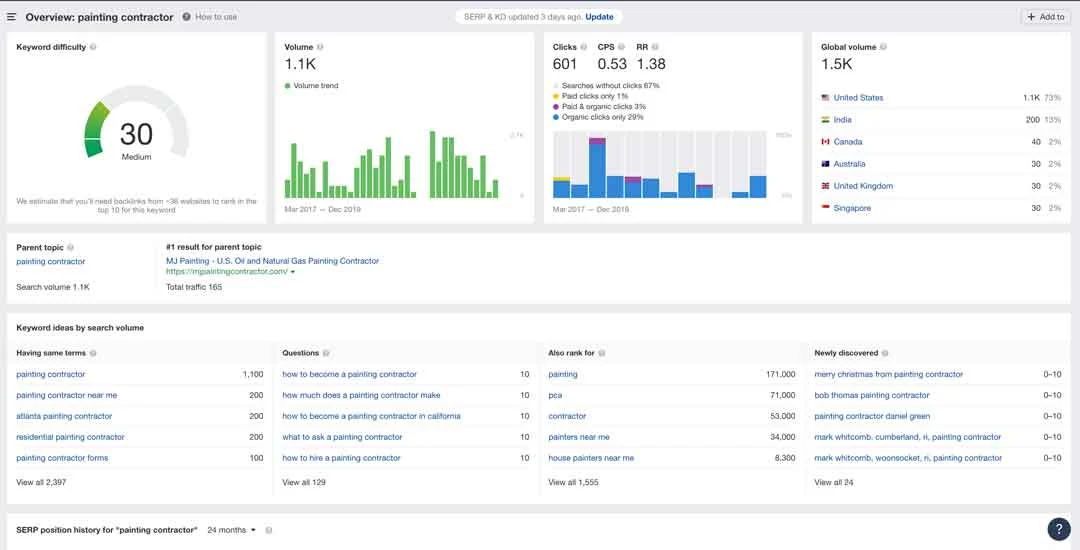Viewport: 1080px width, 550px height.
Task: Click the Add to button
Action: coord(1045,17)
